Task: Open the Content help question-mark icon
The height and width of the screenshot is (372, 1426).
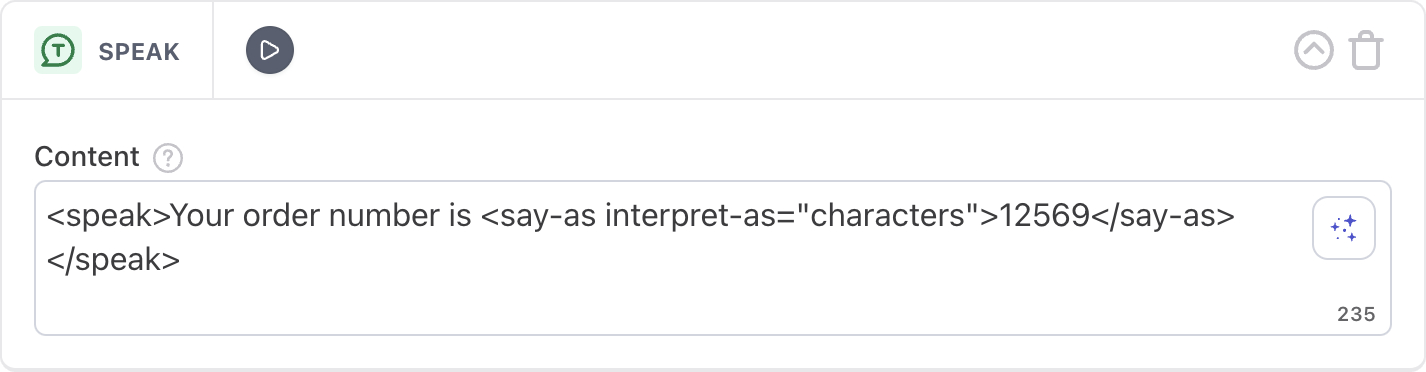Action: pyautogui.click(x=168, y=157)
